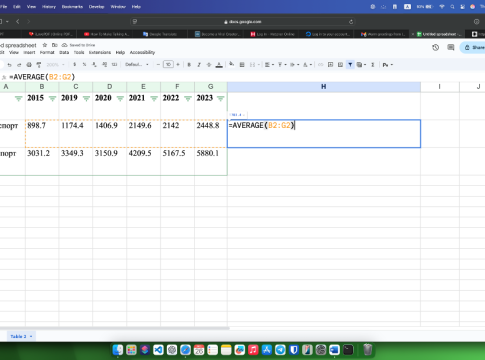The height and width of the screenshot is (360, 485).
Task: Open borders options
Action: [242, 65]
